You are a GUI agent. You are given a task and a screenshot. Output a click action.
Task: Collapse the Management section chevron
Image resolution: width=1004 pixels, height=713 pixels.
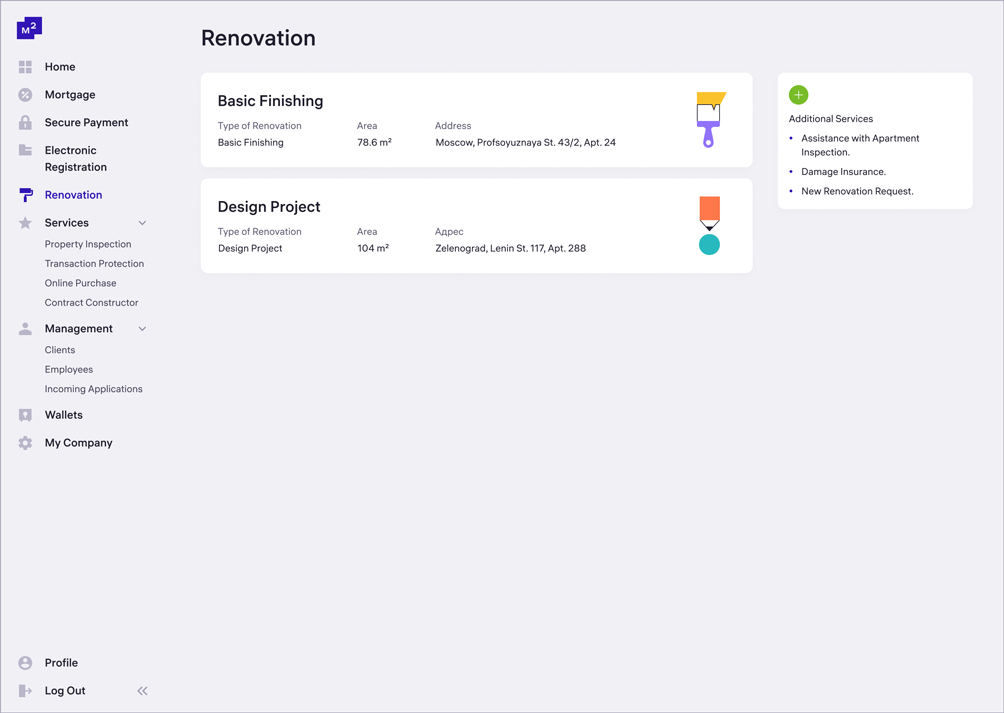click(142, 329)
